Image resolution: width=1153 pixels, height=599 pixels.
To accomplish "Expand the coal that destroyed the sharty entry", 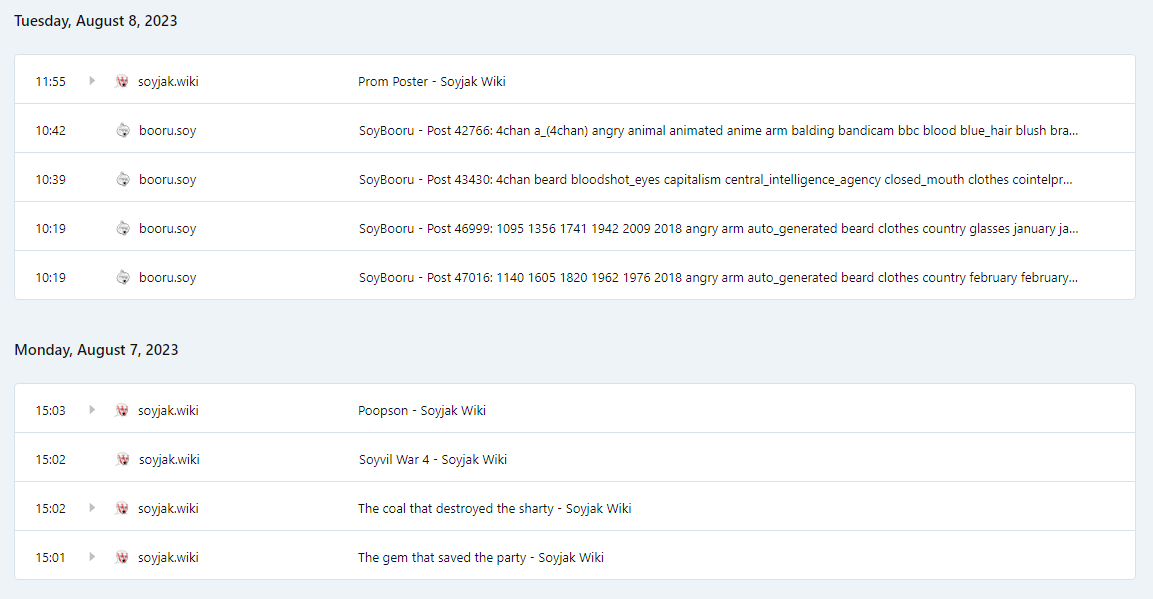I will click(x=92, y=508).
